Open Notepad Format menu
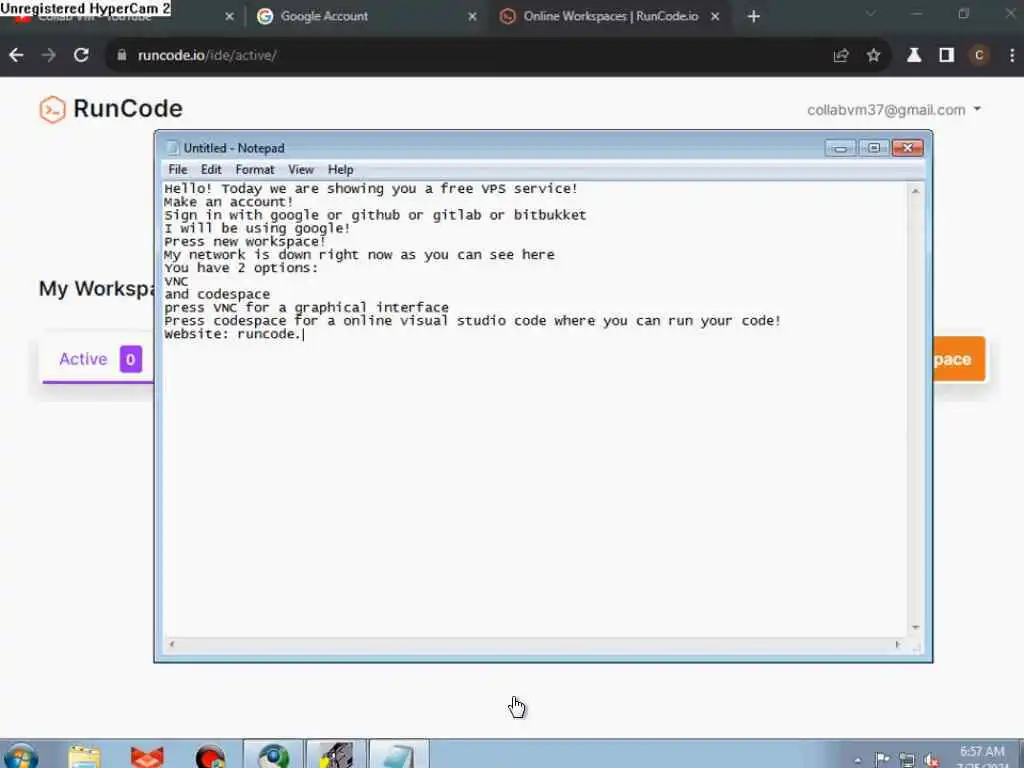1024x768 pixels. point(255,170)
